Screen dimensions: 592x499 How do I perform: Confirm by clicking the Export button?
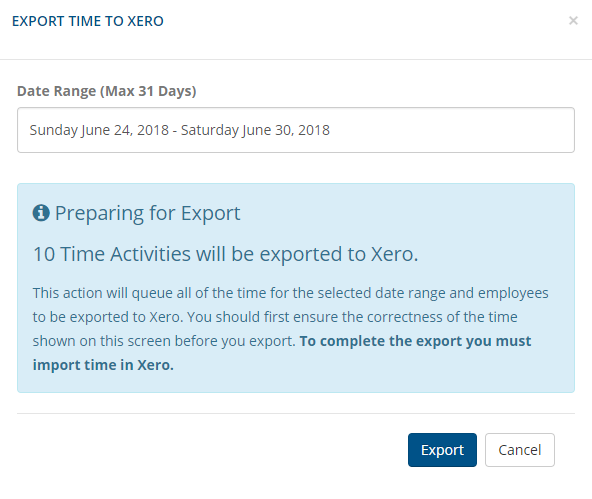click(442, 450)
